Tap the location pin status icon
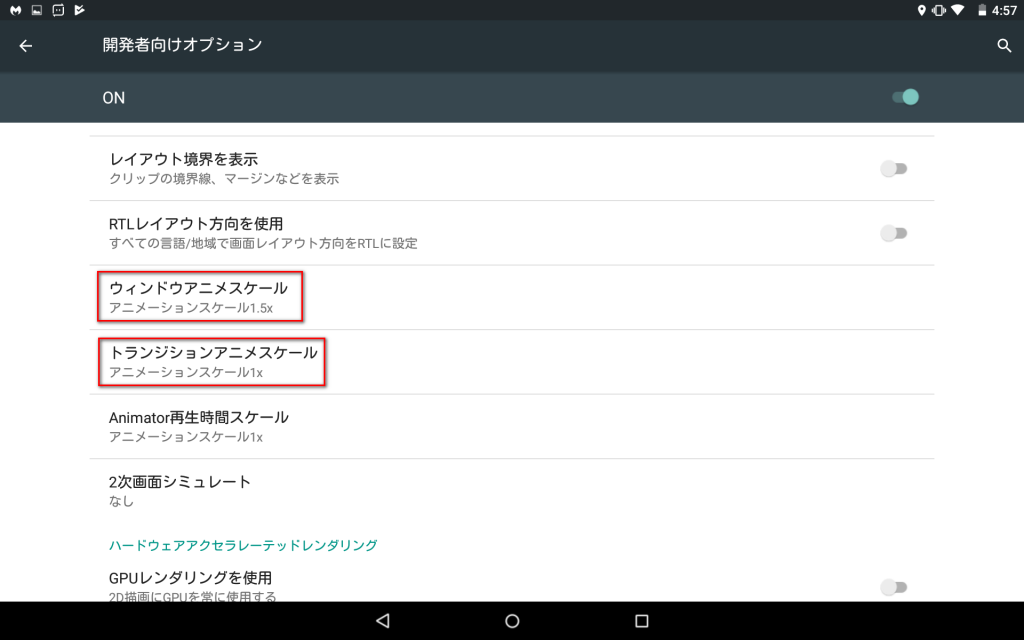Viewport: 1024px width, 640px height. 921,10
